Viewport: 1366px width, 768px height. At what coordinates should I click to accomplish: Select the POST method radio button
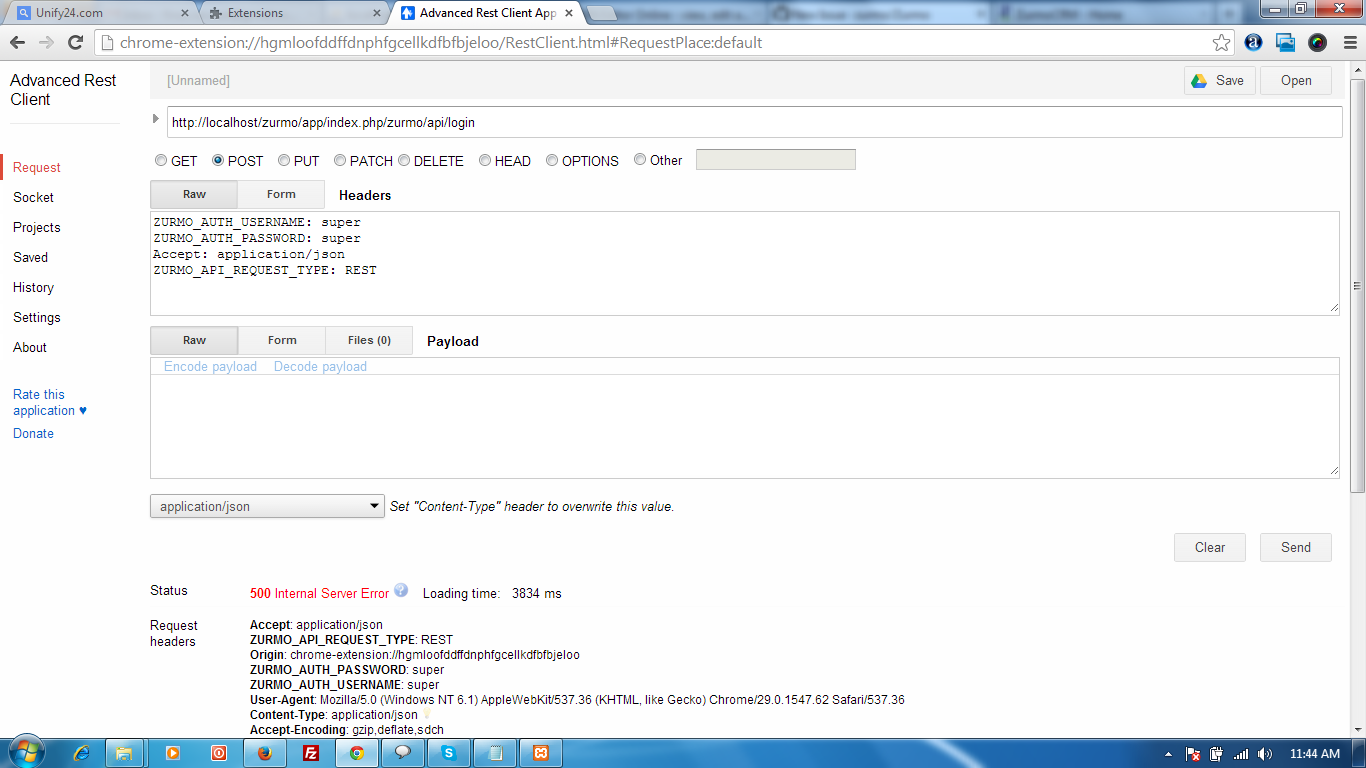(218, 160)
